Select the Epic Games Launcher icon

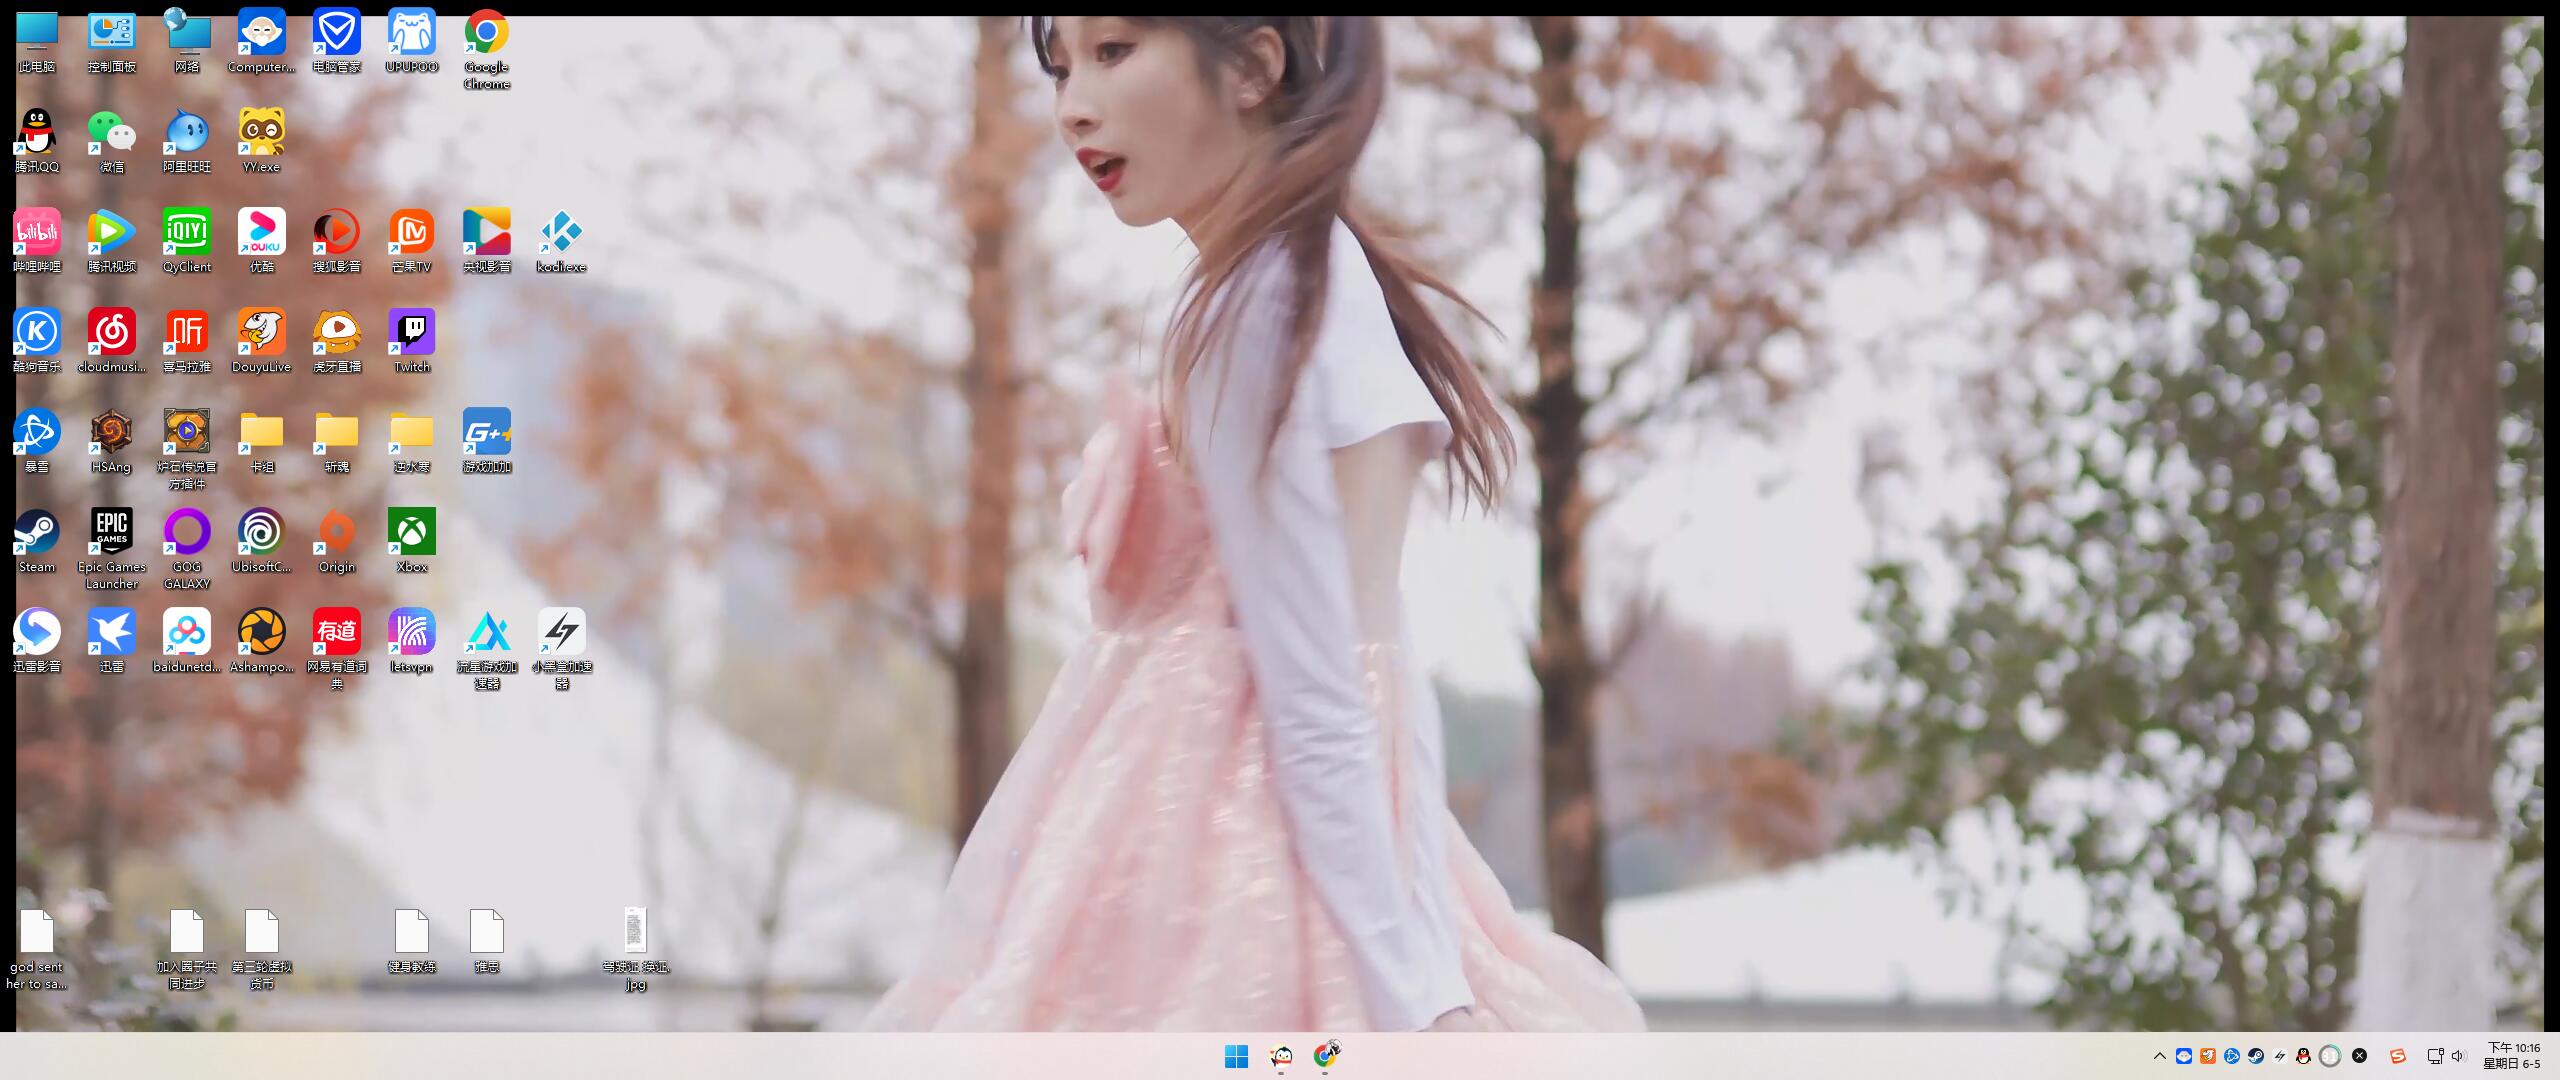click(x=111, y=533)
